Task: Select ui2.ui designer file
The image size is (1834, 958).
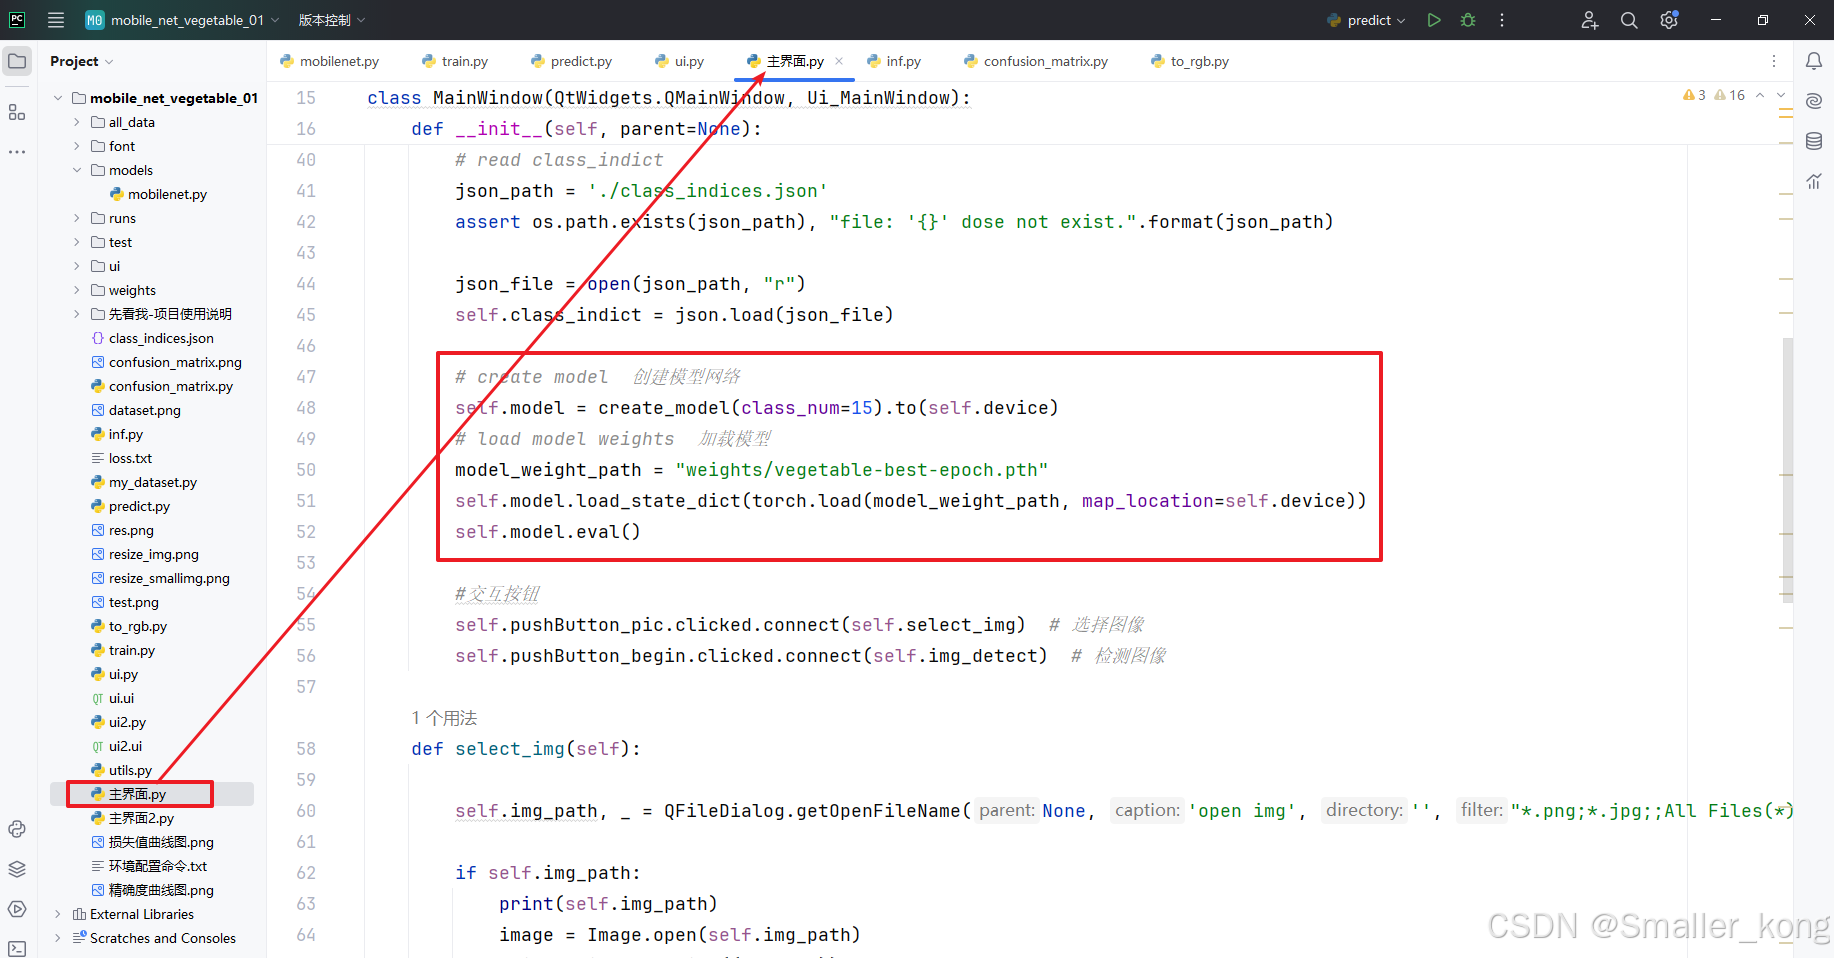Action: [125, 746]
